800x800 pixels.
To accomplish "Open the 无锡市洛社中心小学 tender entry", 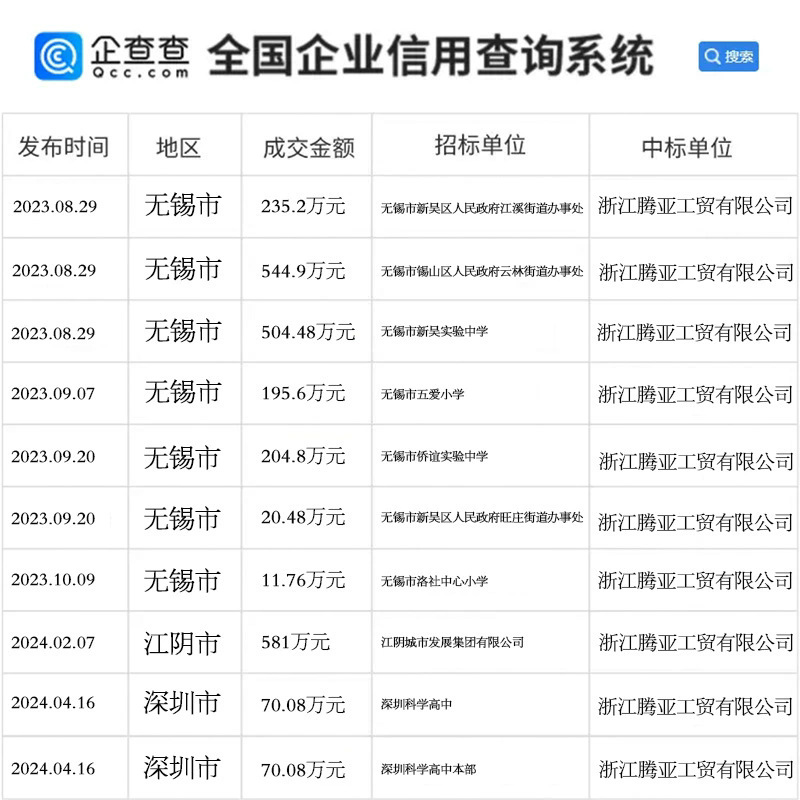I will (x=434, y=580).
